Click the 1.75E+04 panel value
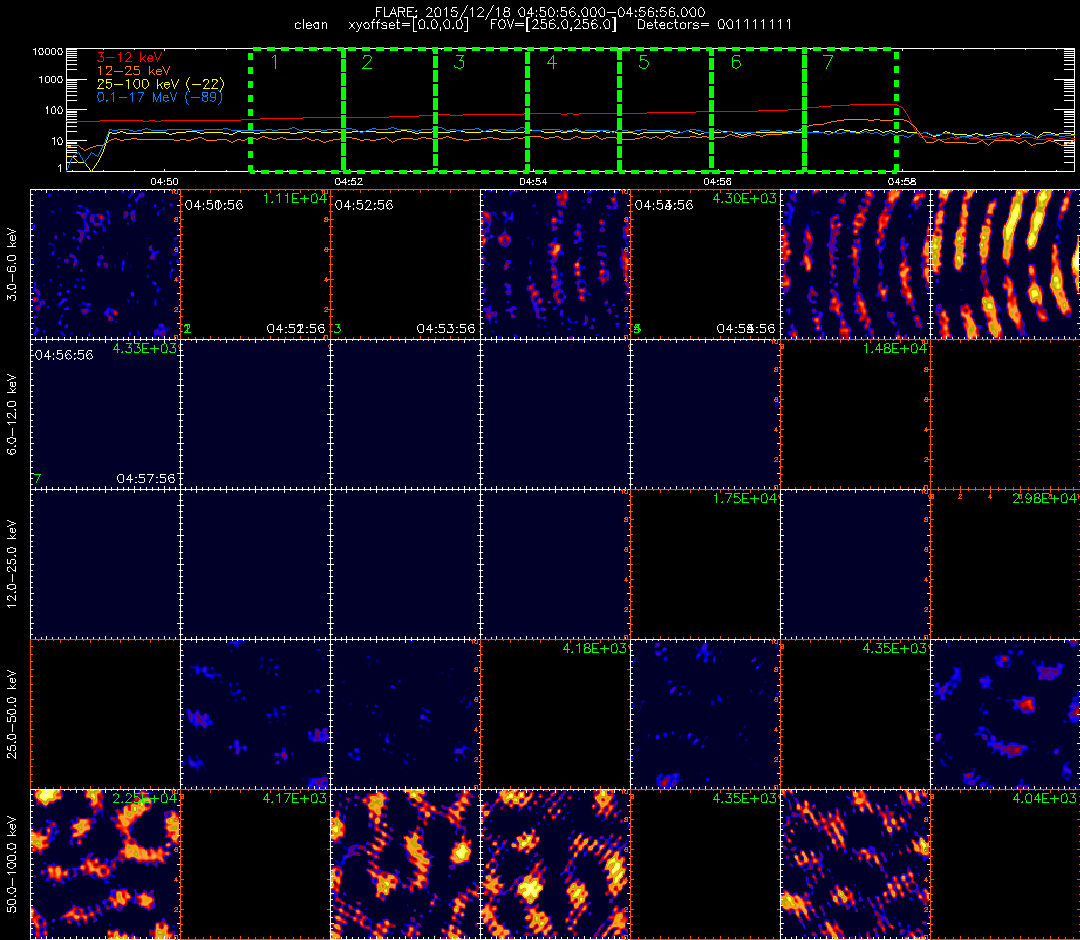 coord(745,499)
